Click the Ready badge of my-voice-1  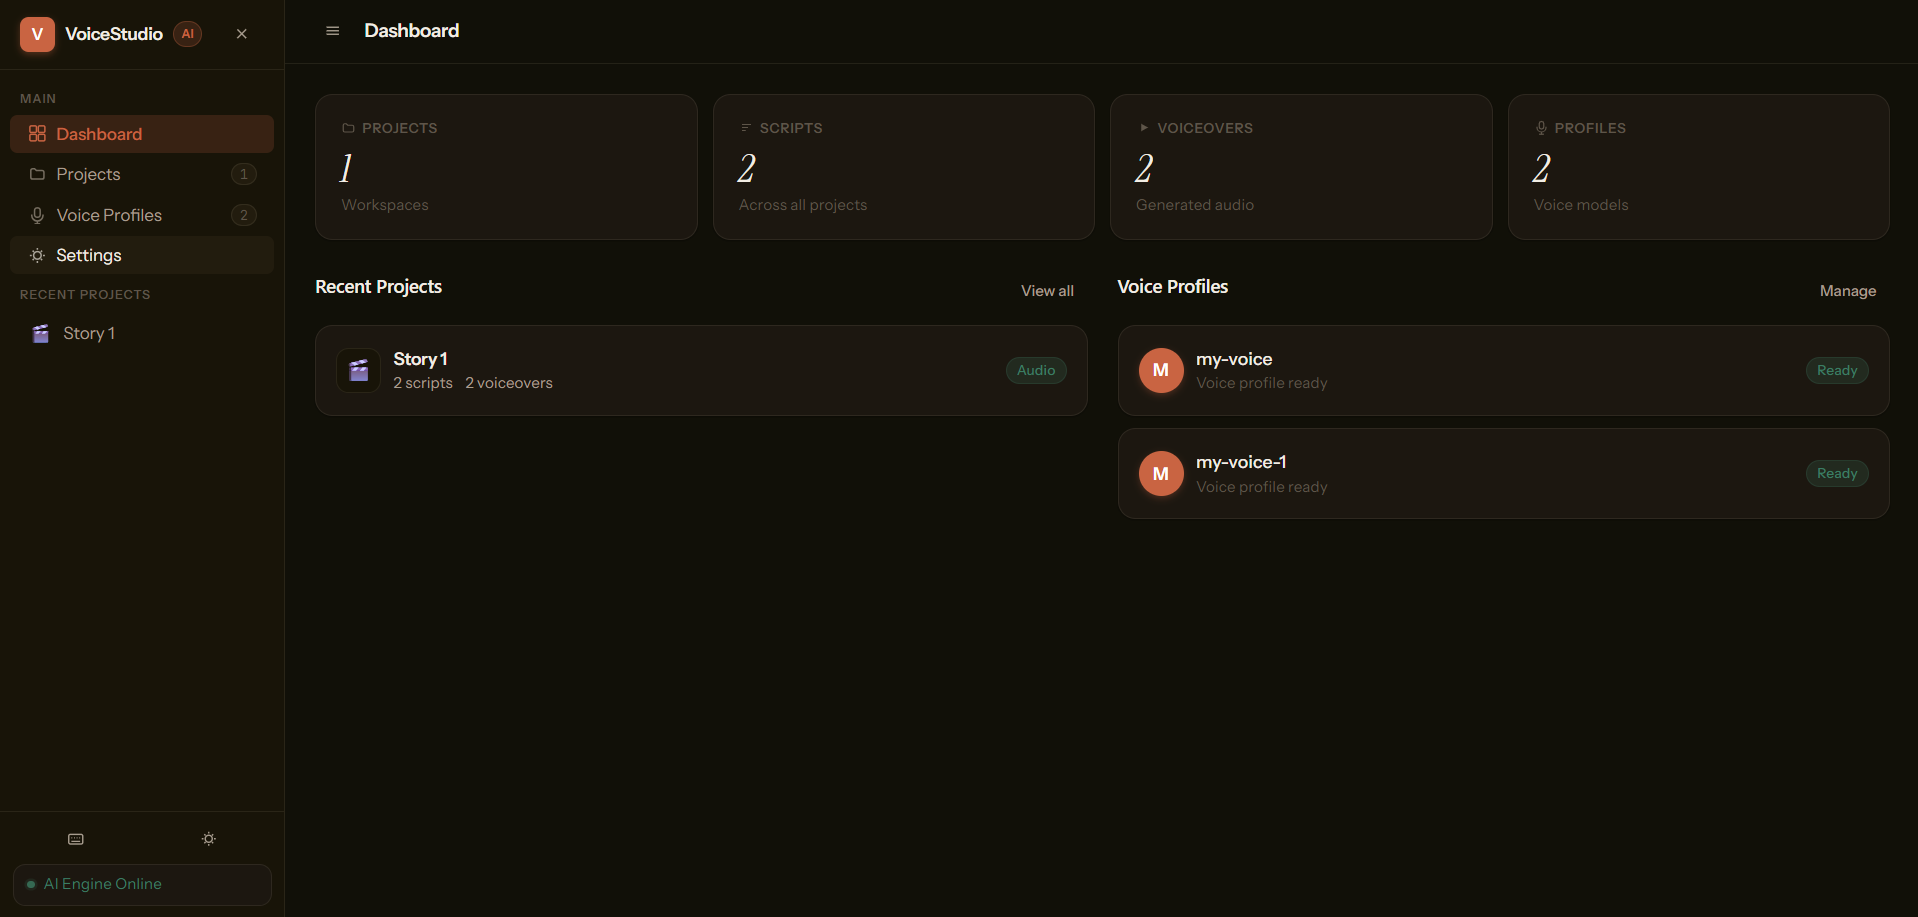pyautogui.click(x=1837, y=474)
